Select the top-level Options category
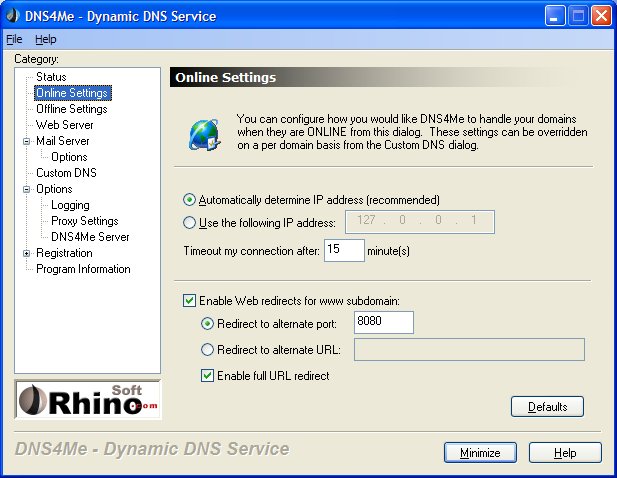Image resolution: width=617 pixels, height=478 pixels. coord(54,189)
